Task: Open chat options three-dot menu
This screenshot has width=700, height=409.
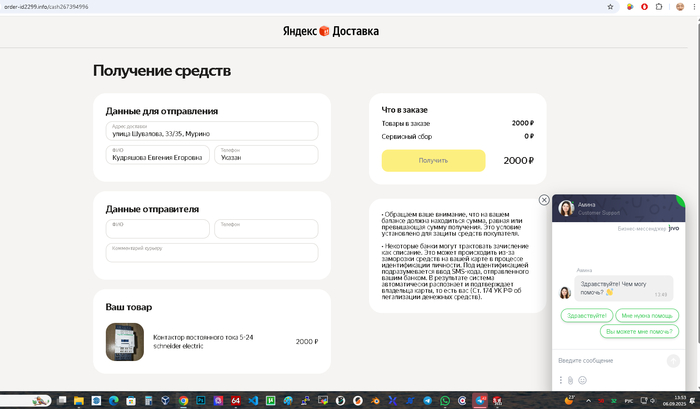Action: 559,380
